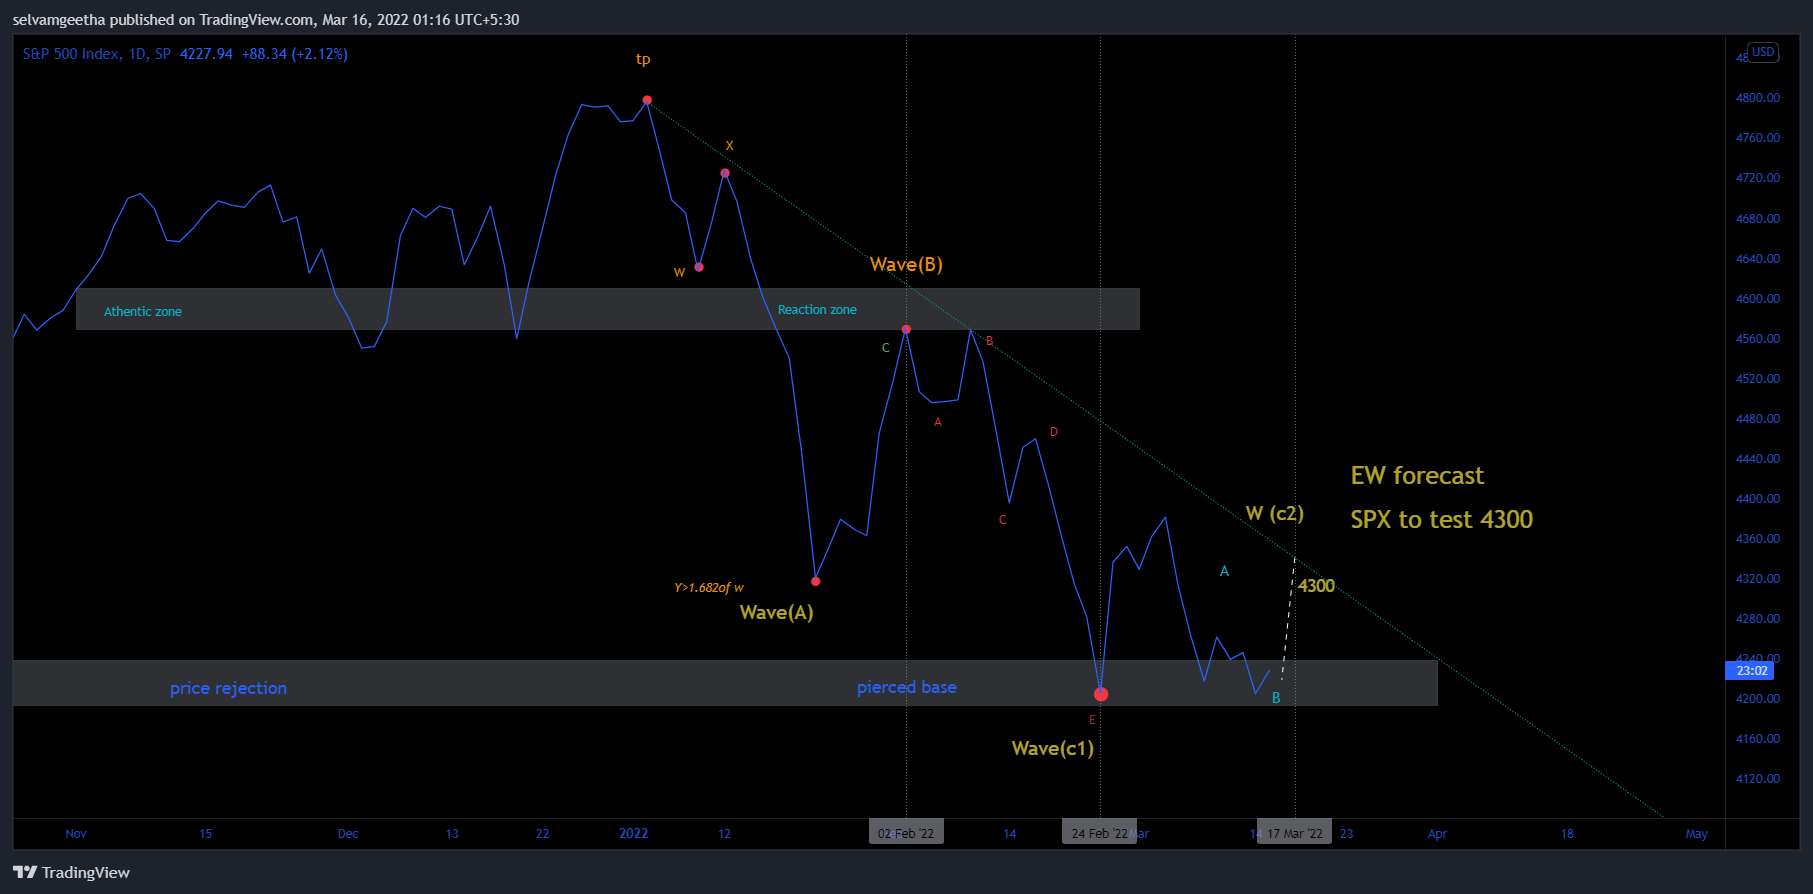Click the red 'E' wave label

coord(1092,720)
